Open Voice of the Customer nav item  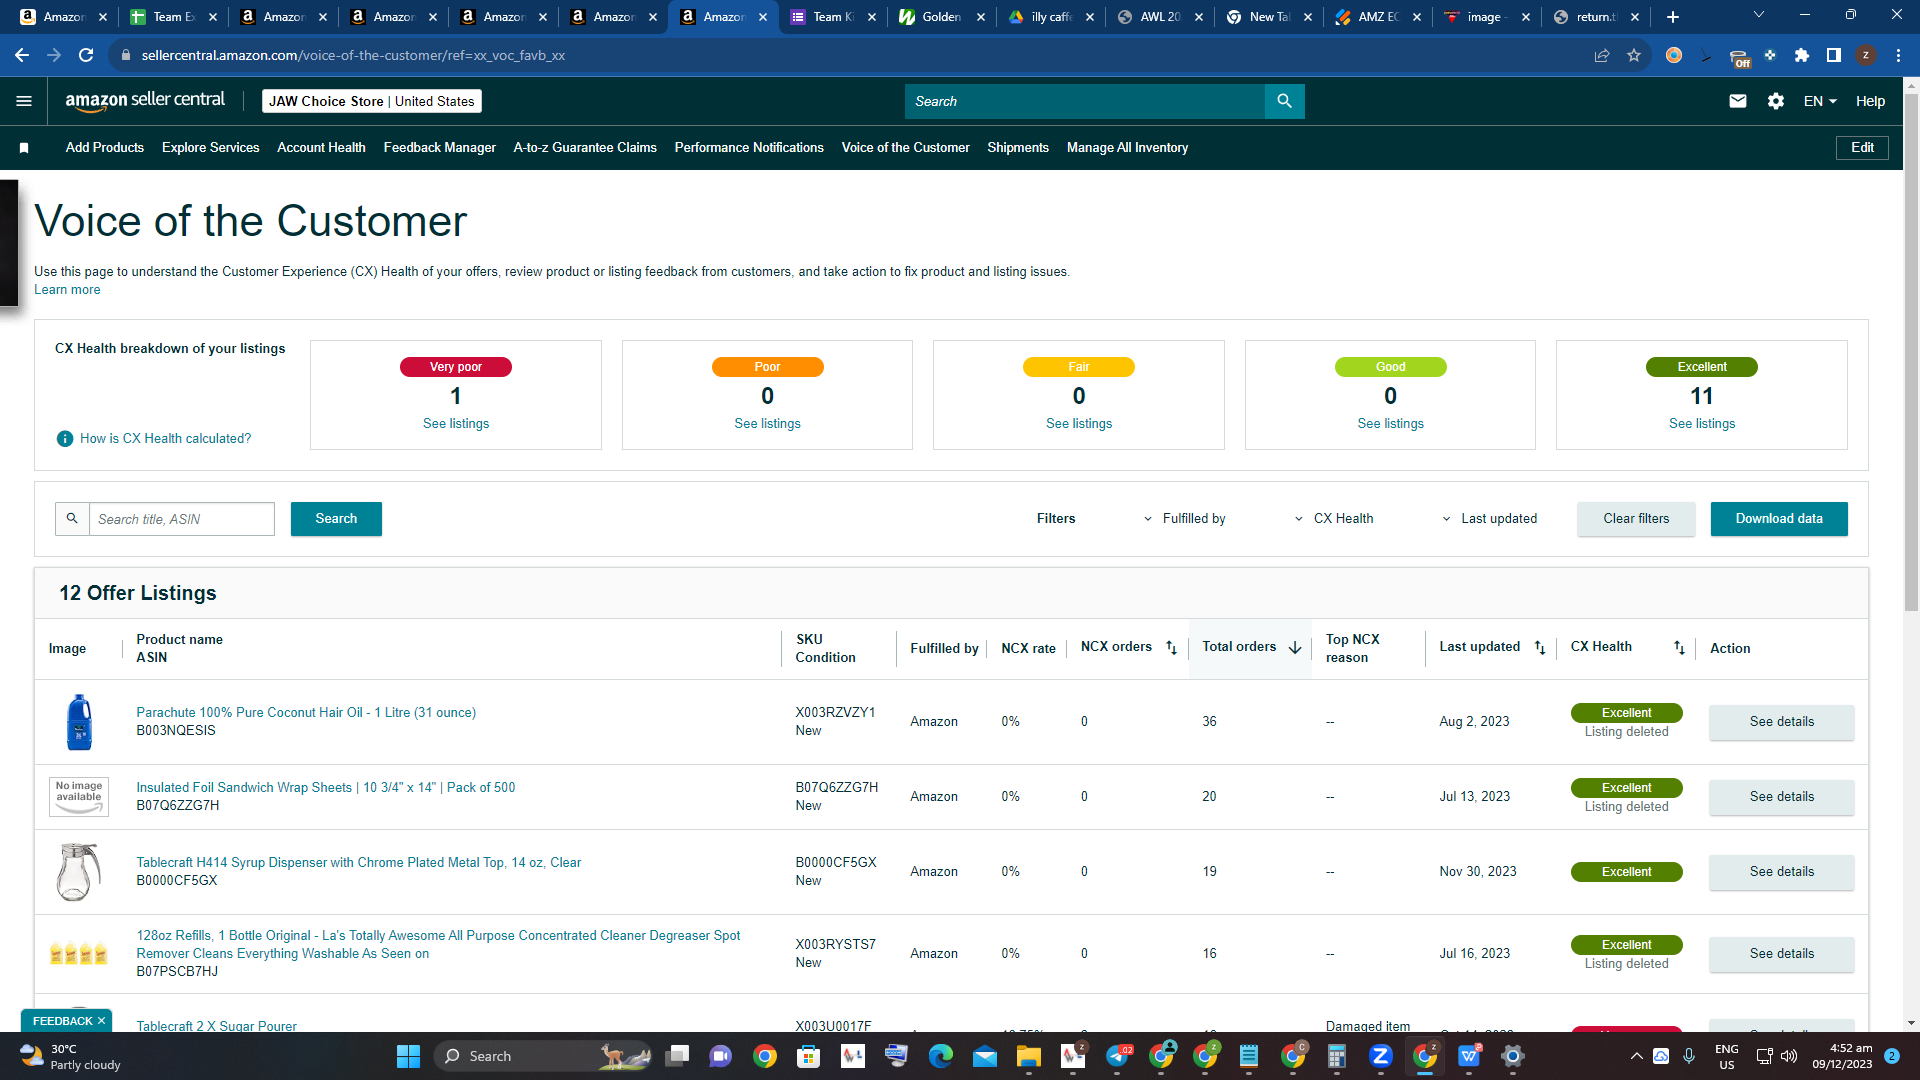906,148
